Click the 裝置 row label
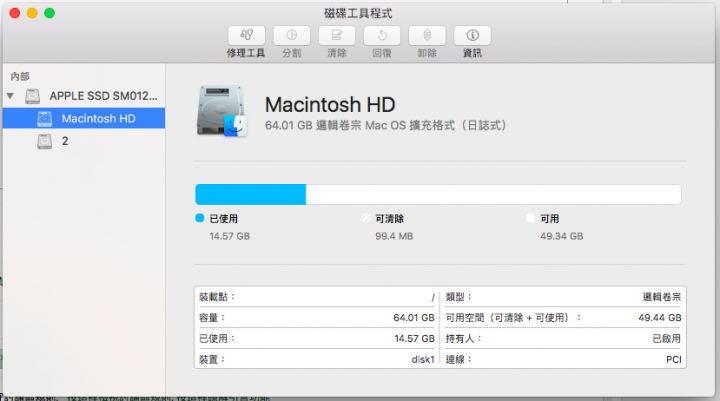This screenshot has width=720, height=401. [212, 359]
